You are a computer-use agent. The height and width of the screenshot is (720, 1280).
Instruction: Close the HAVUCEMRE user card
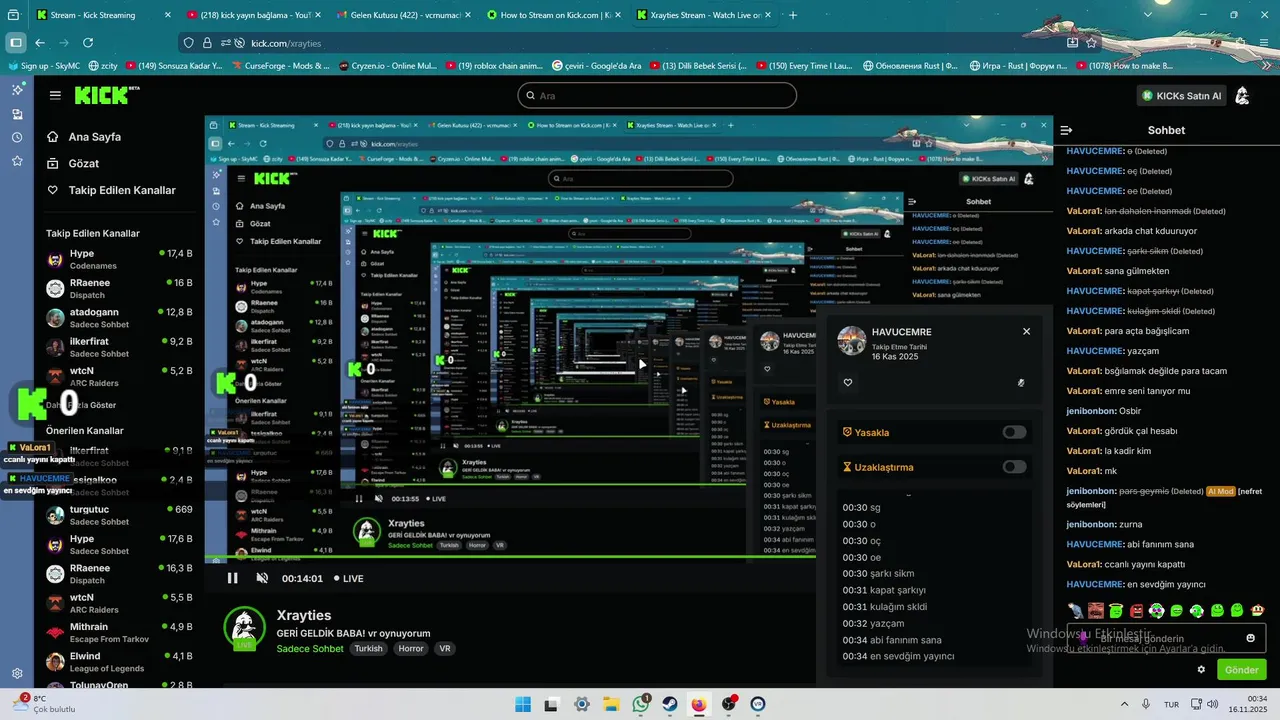click(x=1026, y=331)
